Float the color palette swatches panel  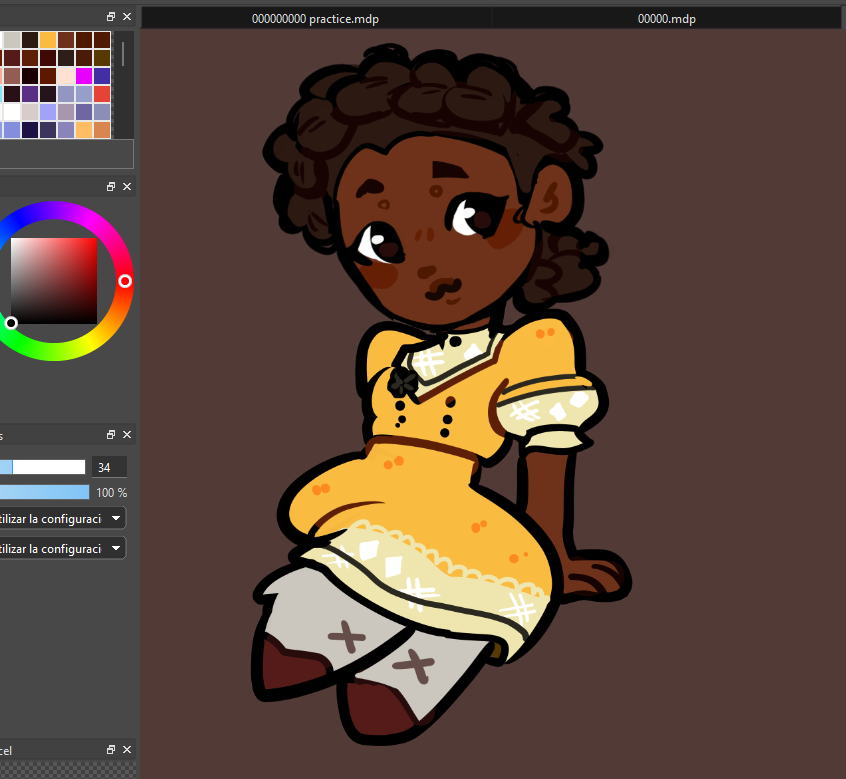[111, 17]
